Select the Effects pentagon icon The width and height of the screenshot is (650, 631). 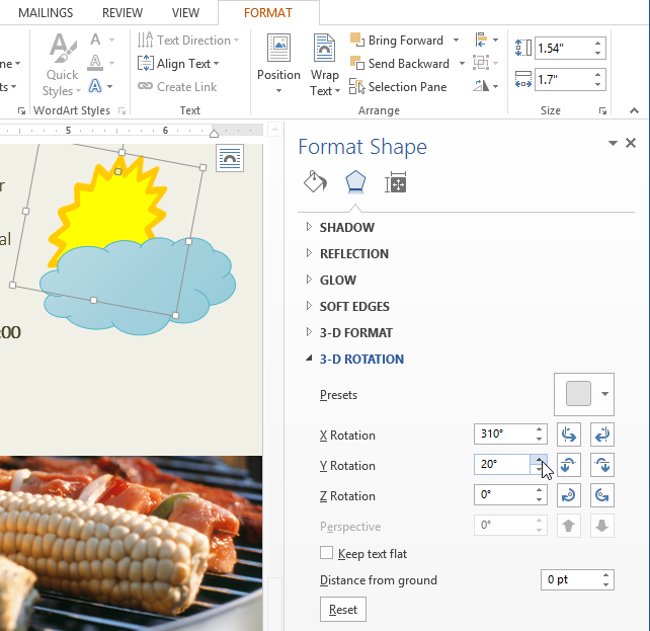355,182
